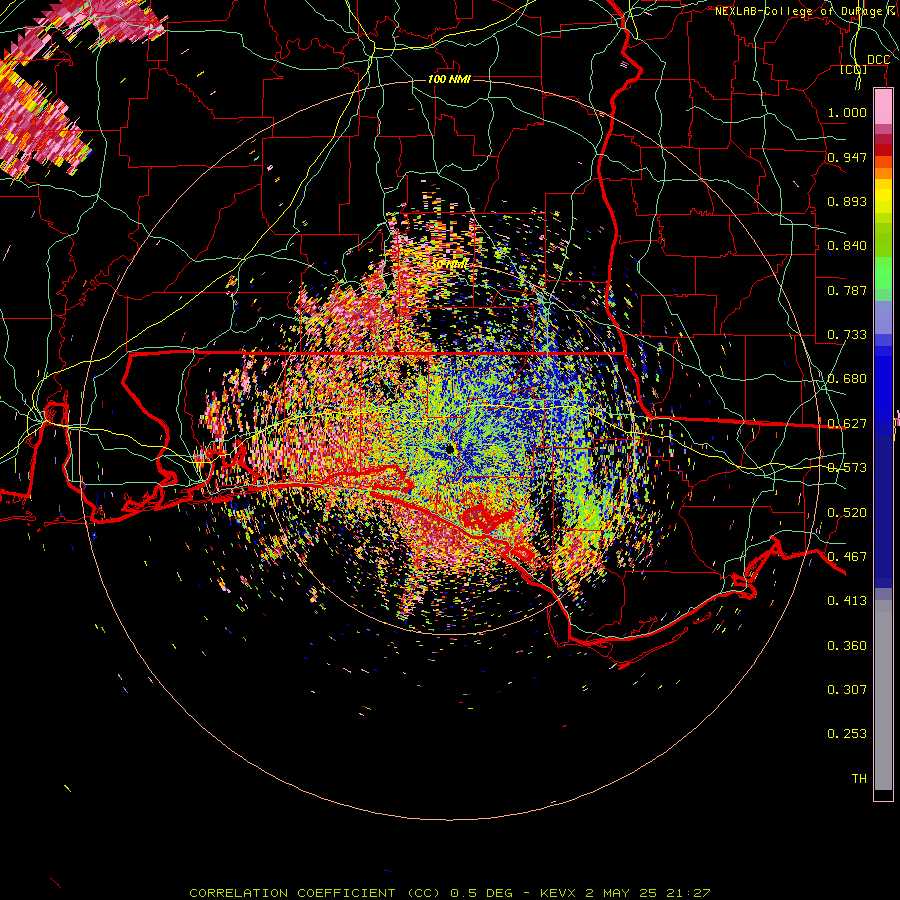Click the CORRELATION COEFFICIENT (CC) title text
The height and width of the screenshot is (900, 900).
315,893
